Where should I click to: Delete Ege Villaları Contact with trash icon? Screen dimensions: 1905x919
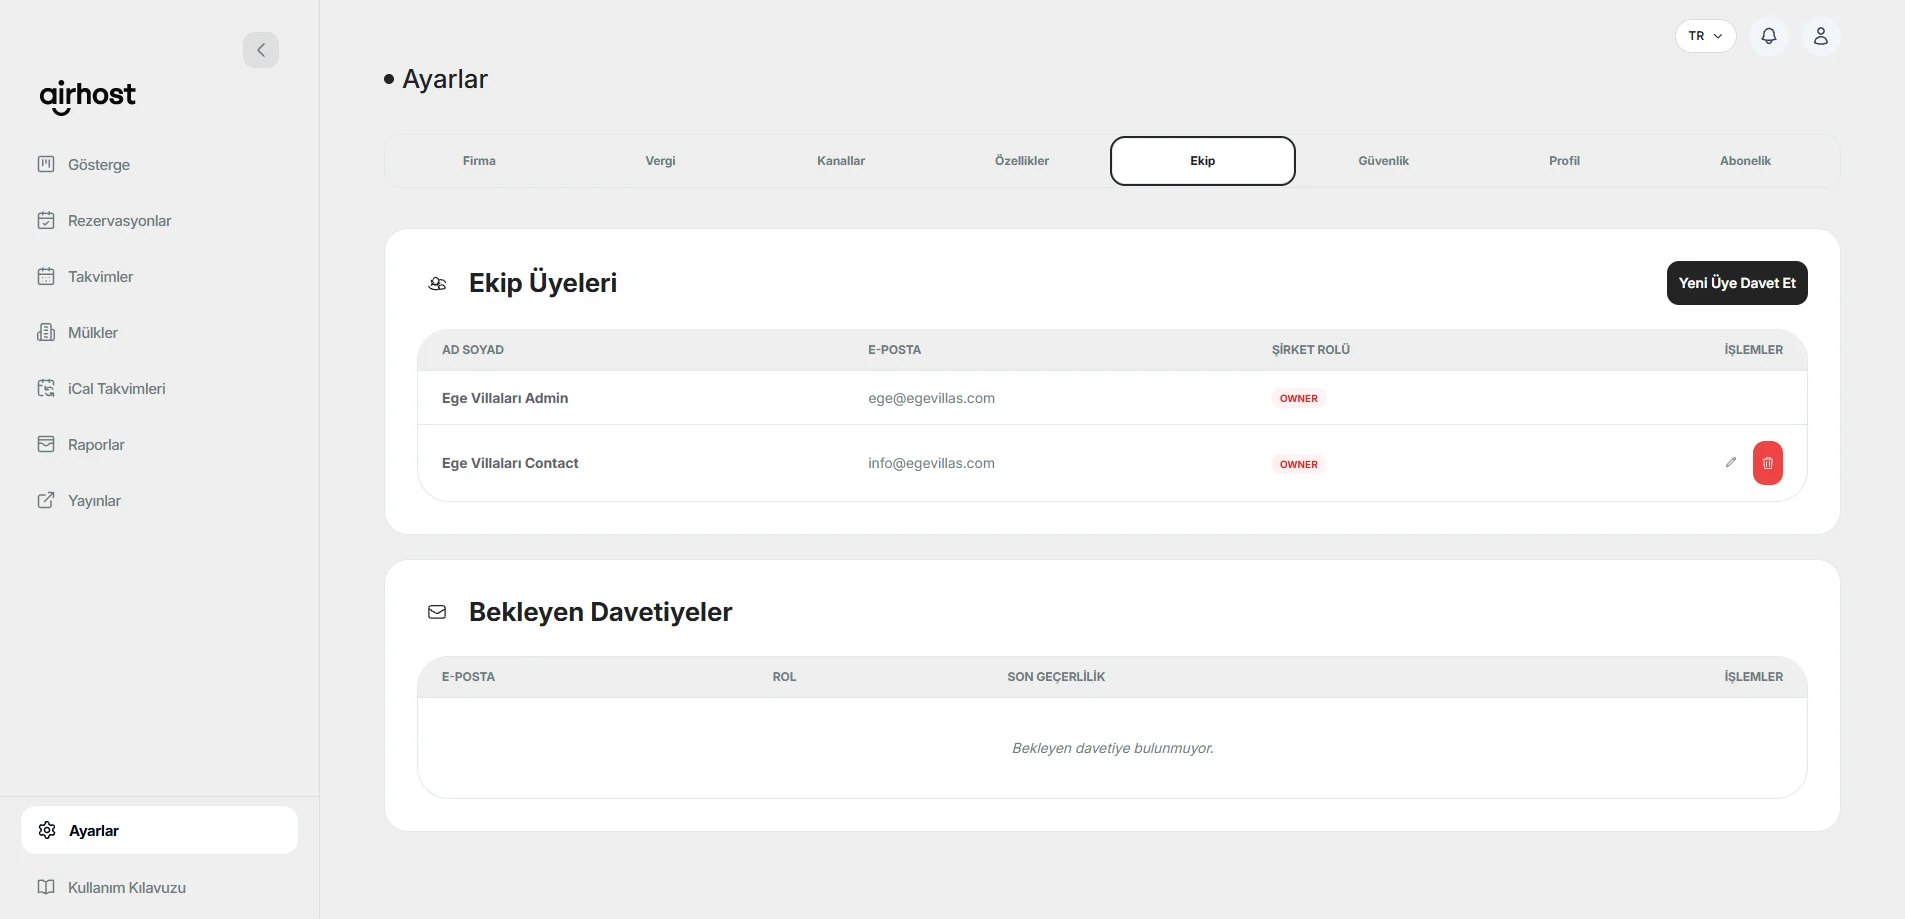(1768, 463)
